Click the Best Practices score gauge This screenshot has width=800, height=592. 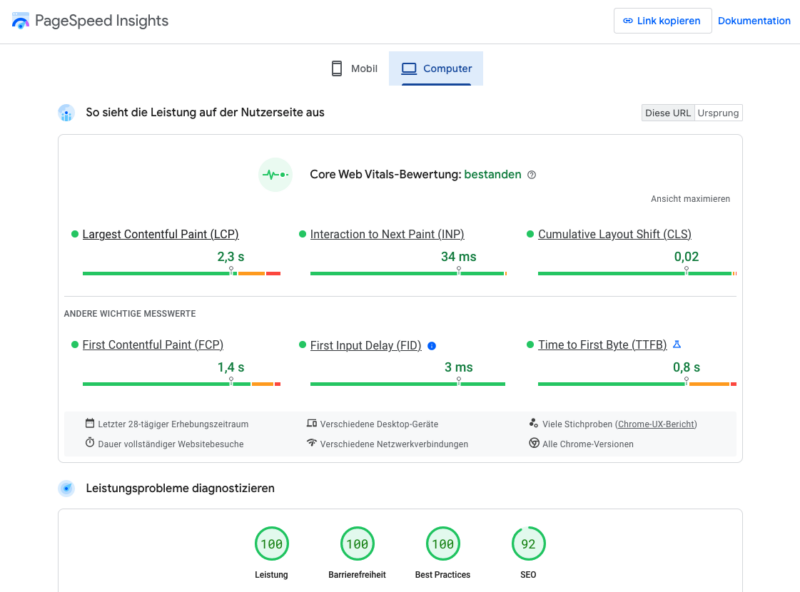point(443,544)
